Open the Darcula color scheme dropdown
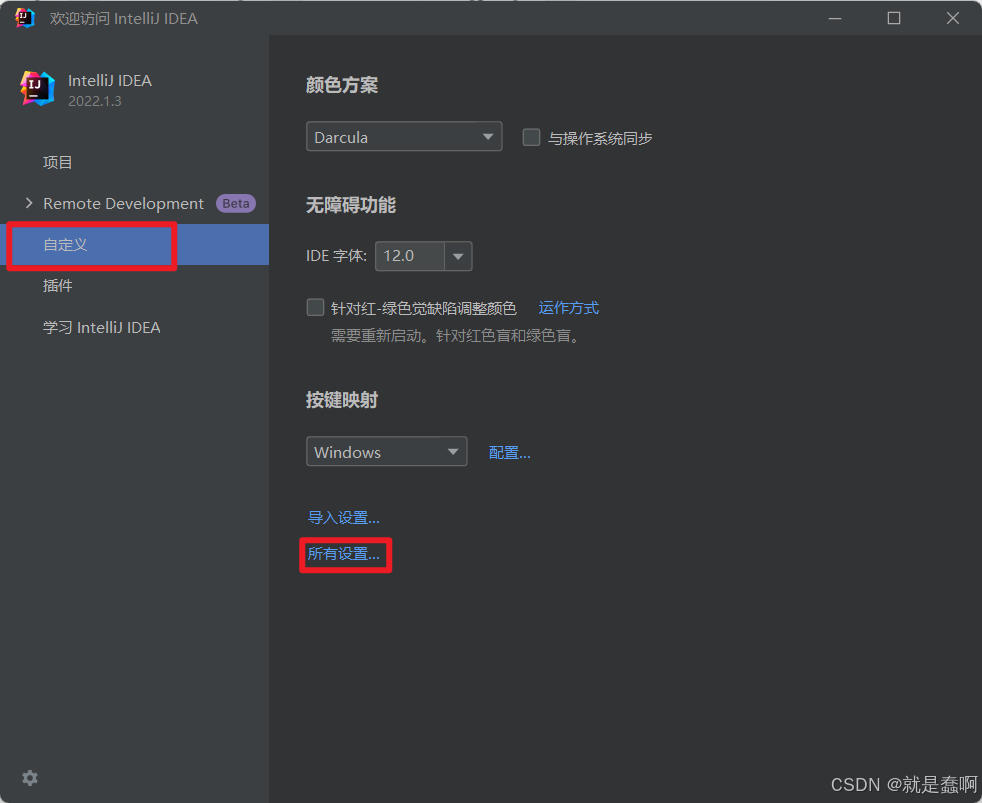Image resolution: width=982 pixels, height=803 pixels. point(404,137)
